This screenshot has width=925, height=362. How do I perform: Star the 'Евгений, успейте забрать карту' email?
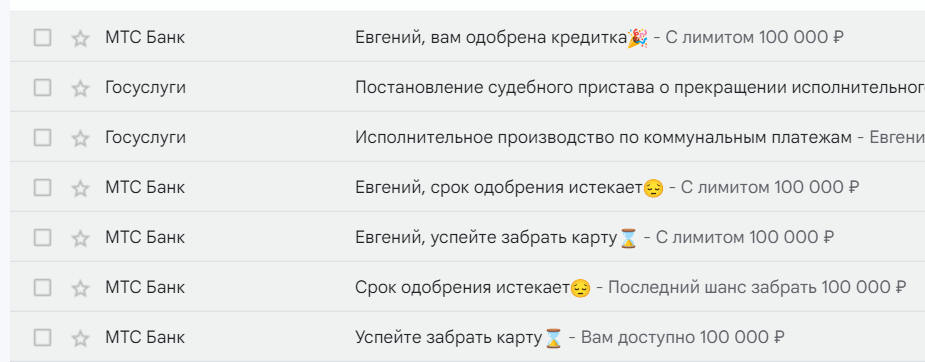(80, 238)
